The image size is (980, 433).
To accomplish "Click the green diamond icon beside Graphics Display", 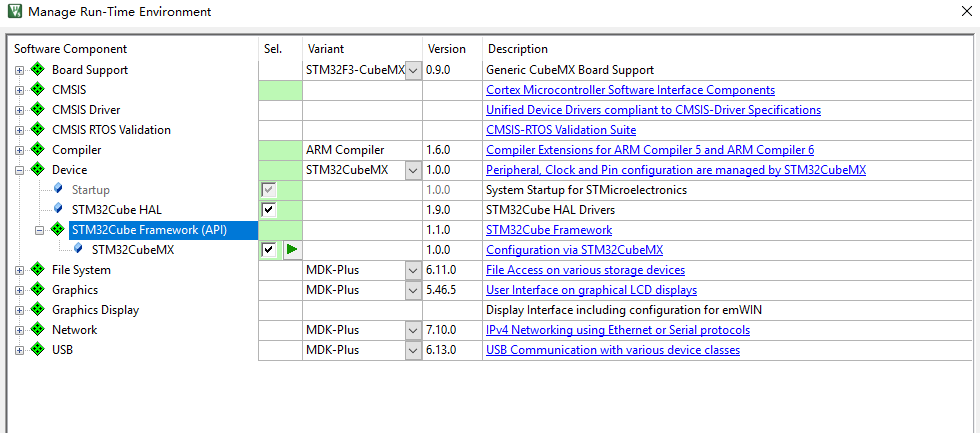I will pyautogui.click(x=38, y=309).
